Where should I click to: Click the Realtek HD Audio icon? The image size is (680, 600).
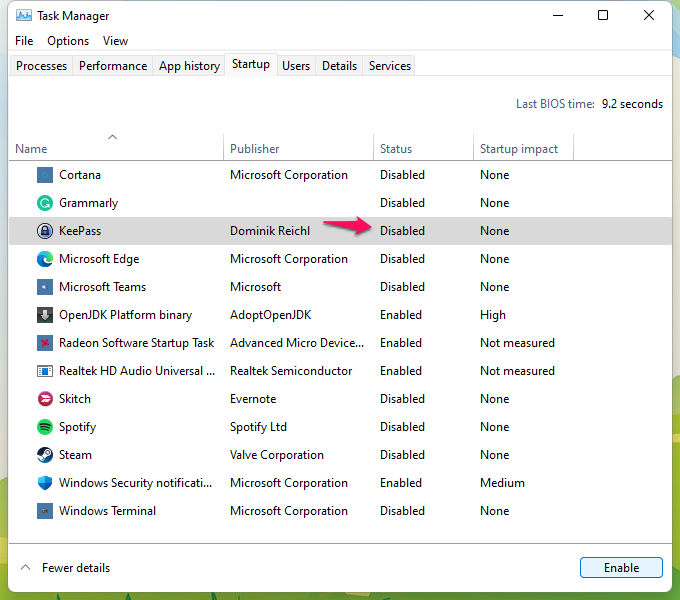tap(45, 371)
